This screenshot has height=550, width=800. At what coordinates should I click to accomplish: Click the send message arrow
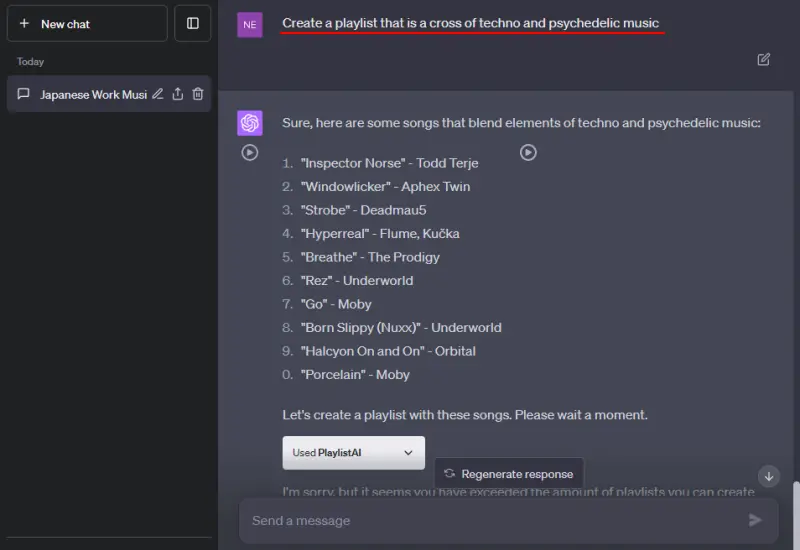click(x=755, y=520)
